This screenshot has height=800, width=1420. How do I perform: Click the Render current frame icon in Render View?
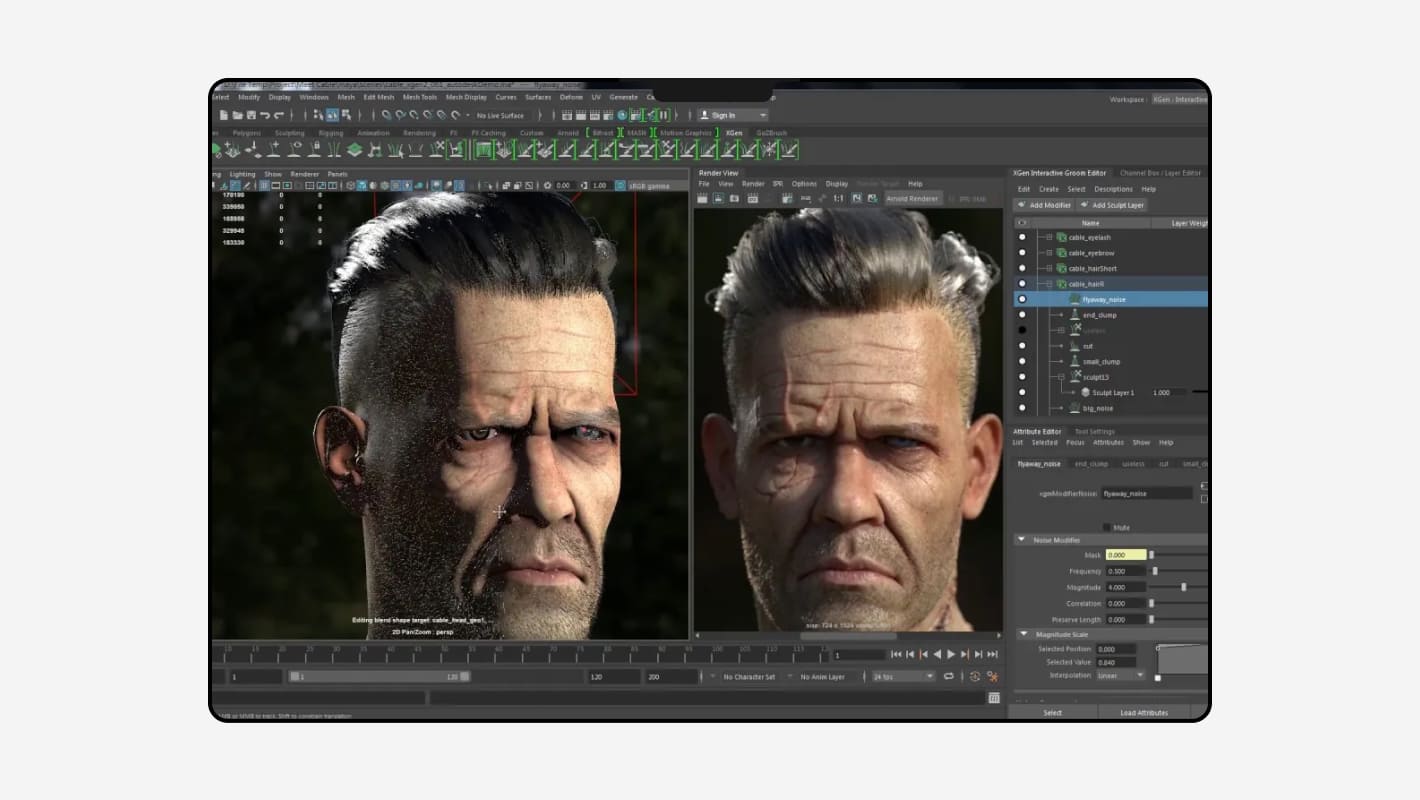point(703,196)
